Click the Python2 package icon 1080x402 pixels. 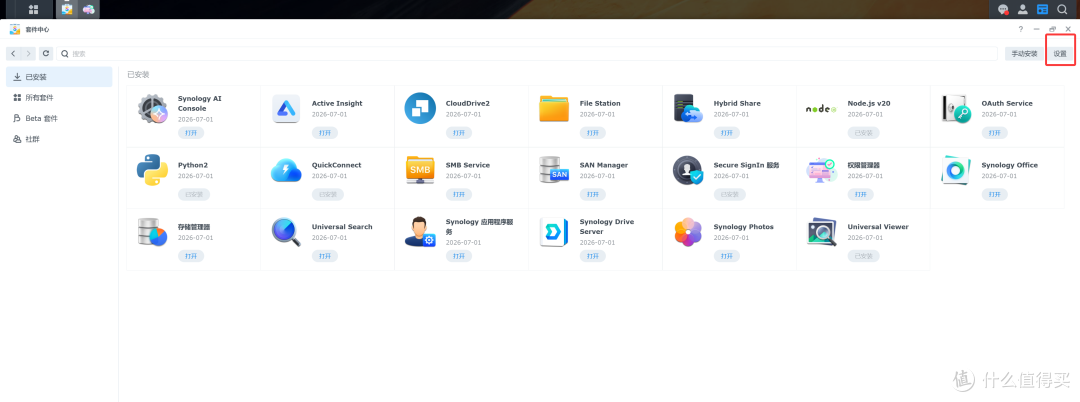[x=152, y=170]
